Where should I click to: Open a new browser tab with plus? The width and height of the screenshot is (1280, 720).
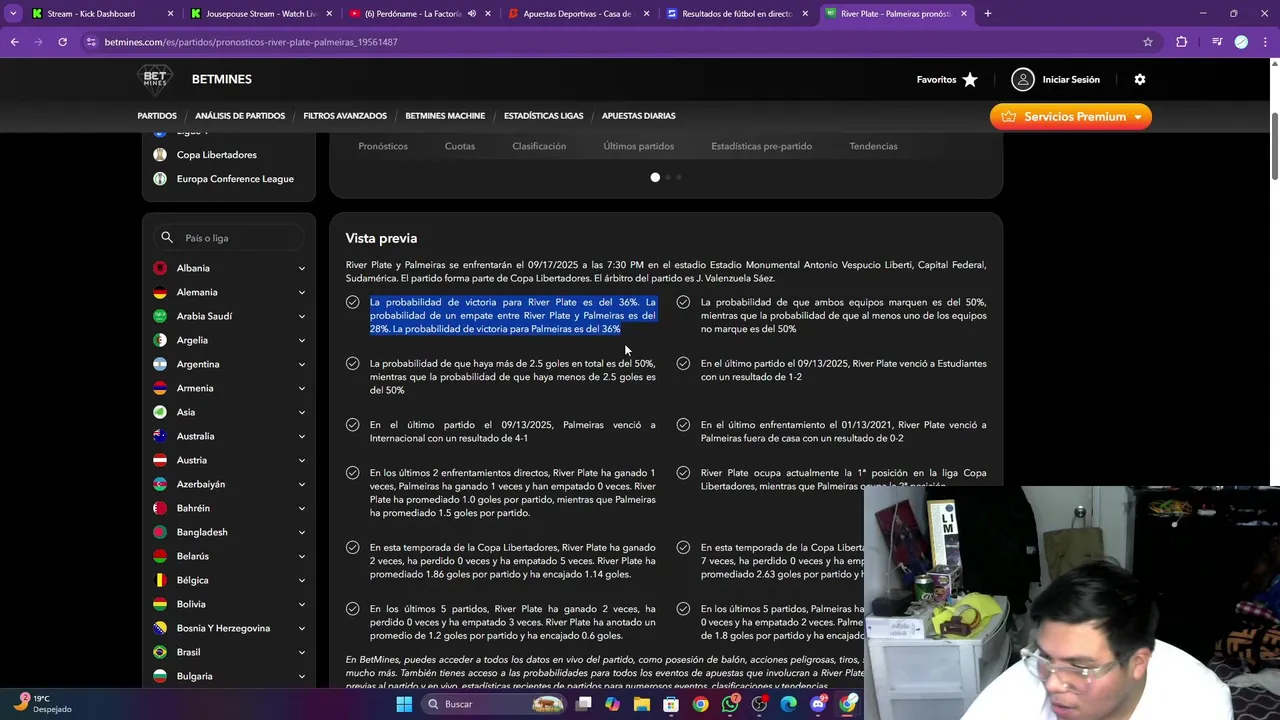(987, 14)
